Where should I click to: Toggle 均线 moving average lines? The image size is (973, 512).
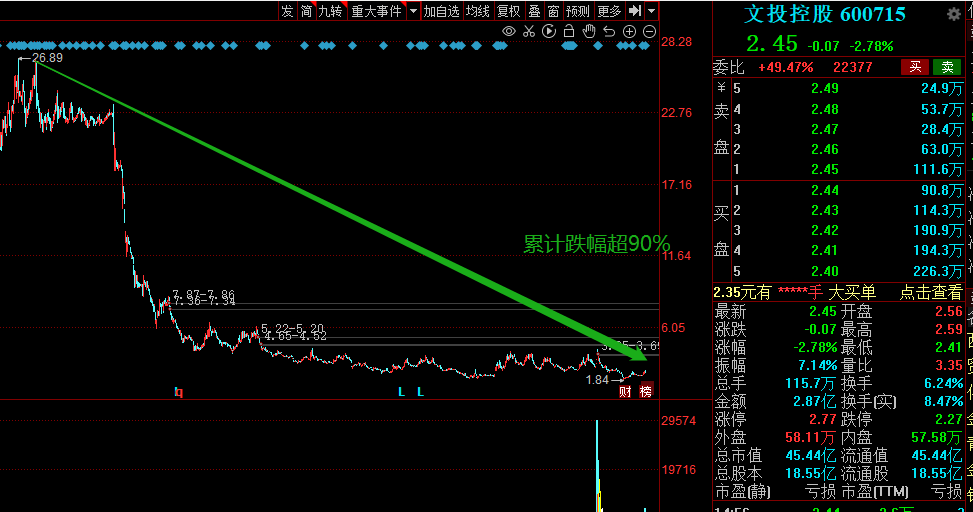click(478, 11)
